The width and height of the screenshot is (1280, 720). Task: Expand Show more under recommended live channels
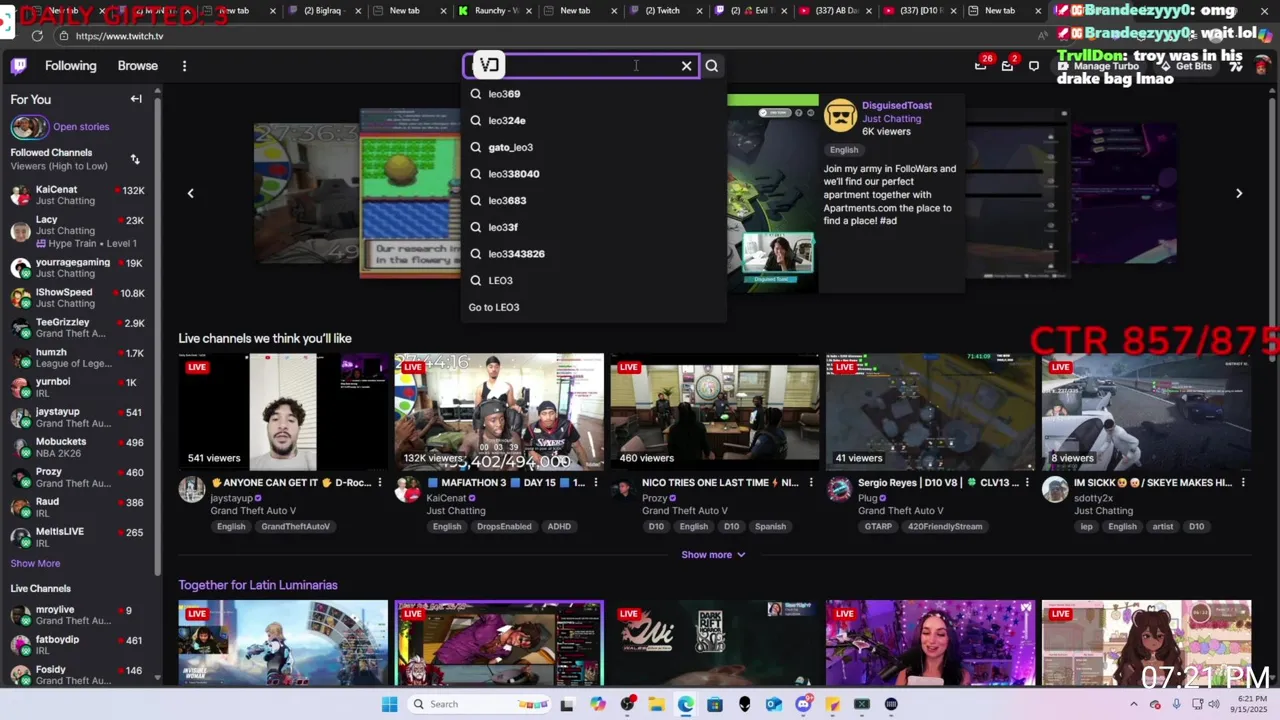713,555
